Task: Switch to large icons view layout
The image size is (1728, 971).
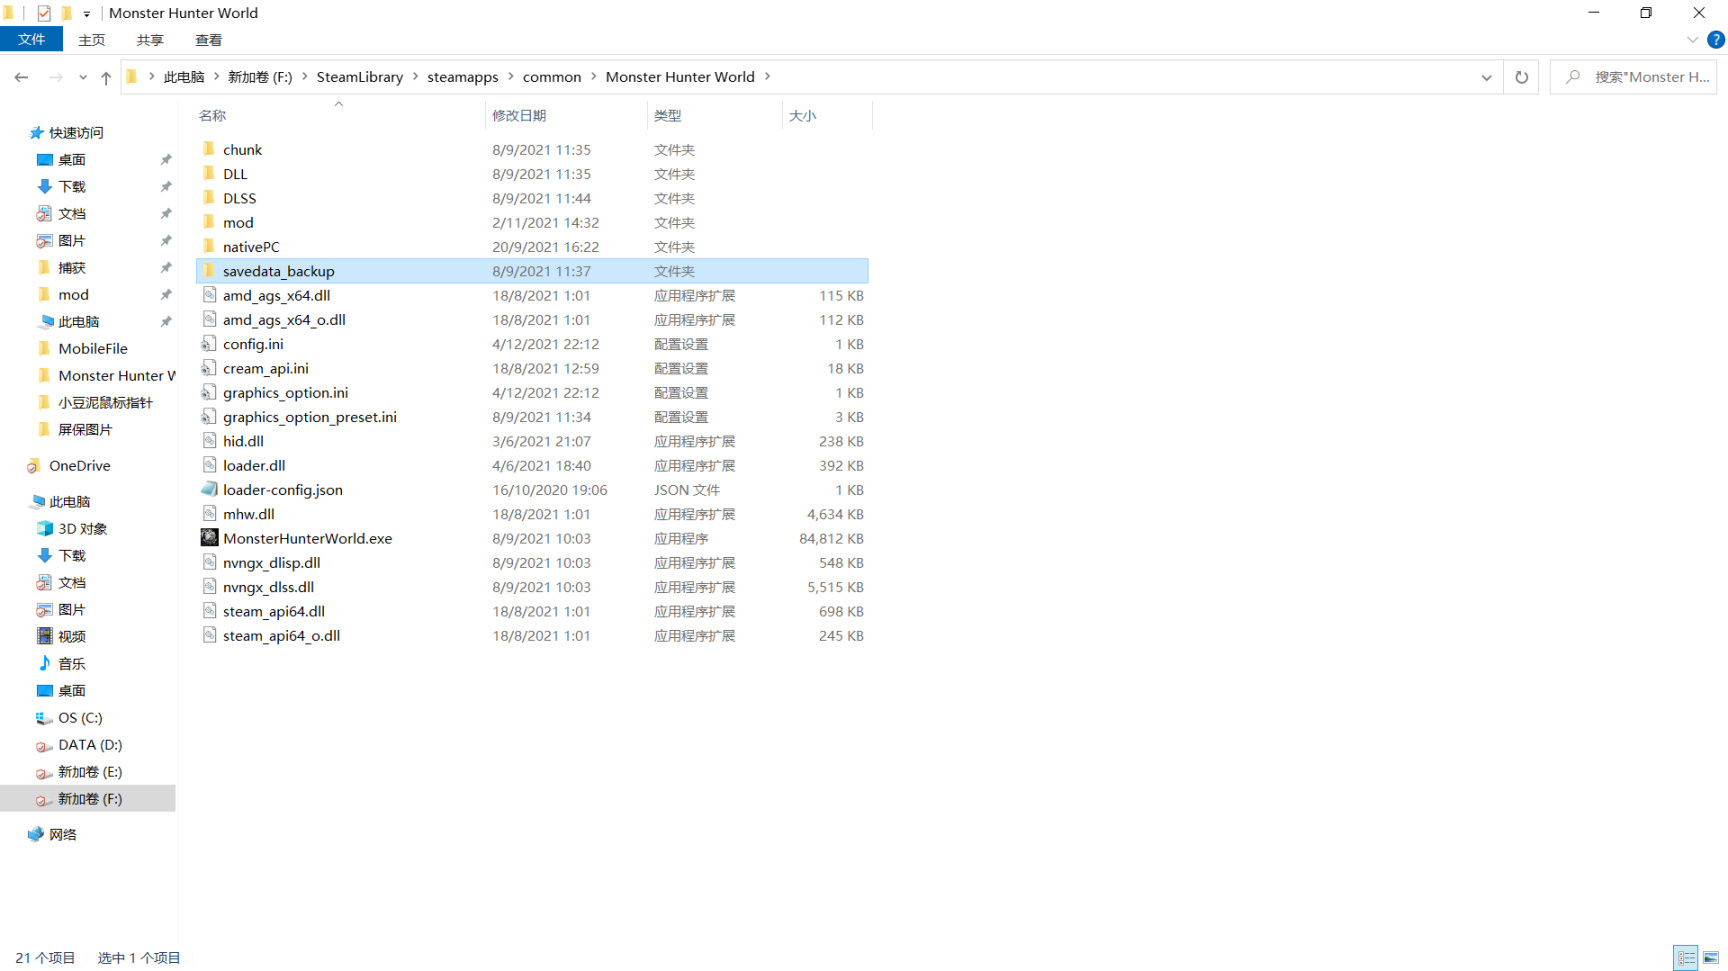Action: coord(1711,958)
